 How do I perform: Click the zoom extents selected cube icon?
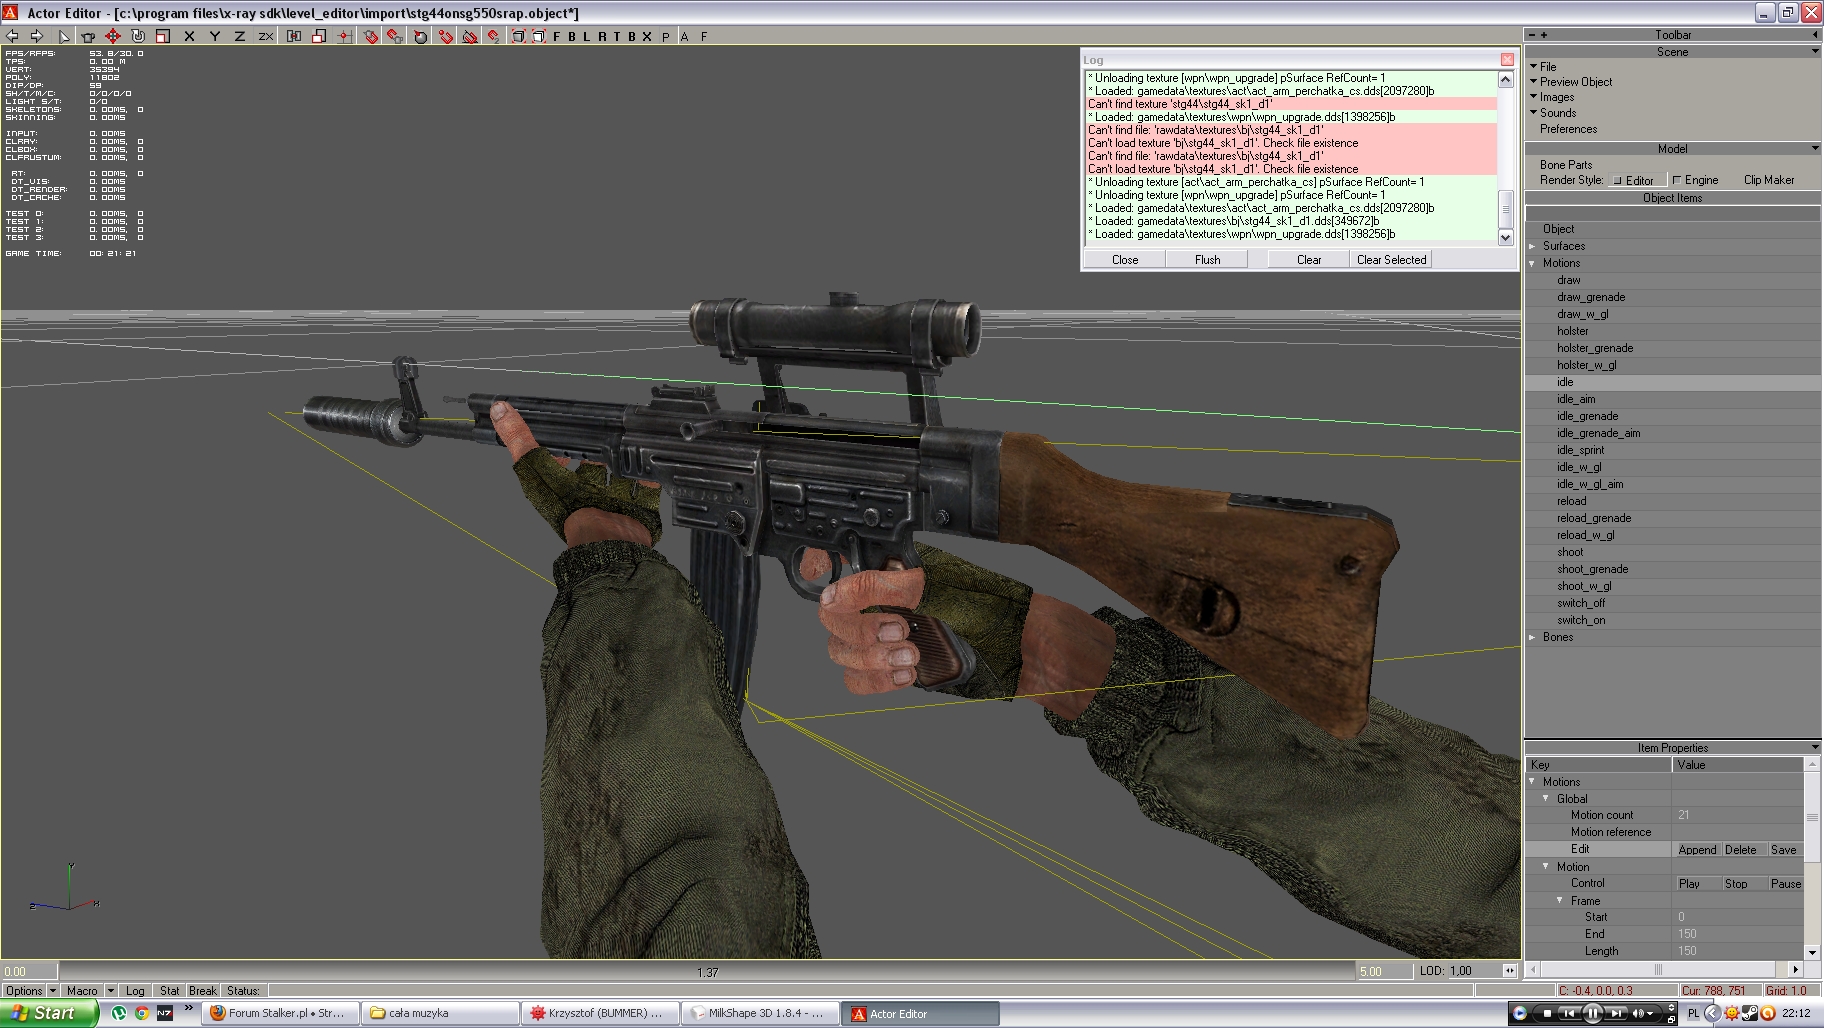(x=538, y=36)
